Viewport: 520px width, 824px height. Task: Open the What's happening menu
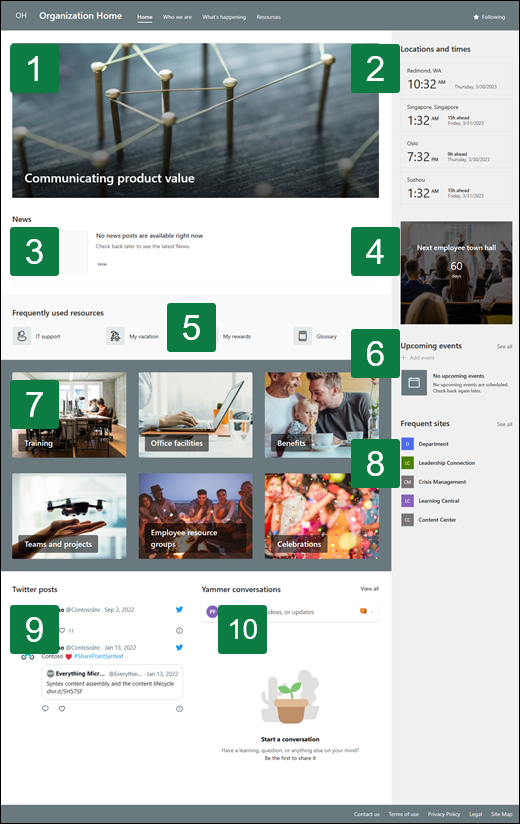[x=224, y=17]
